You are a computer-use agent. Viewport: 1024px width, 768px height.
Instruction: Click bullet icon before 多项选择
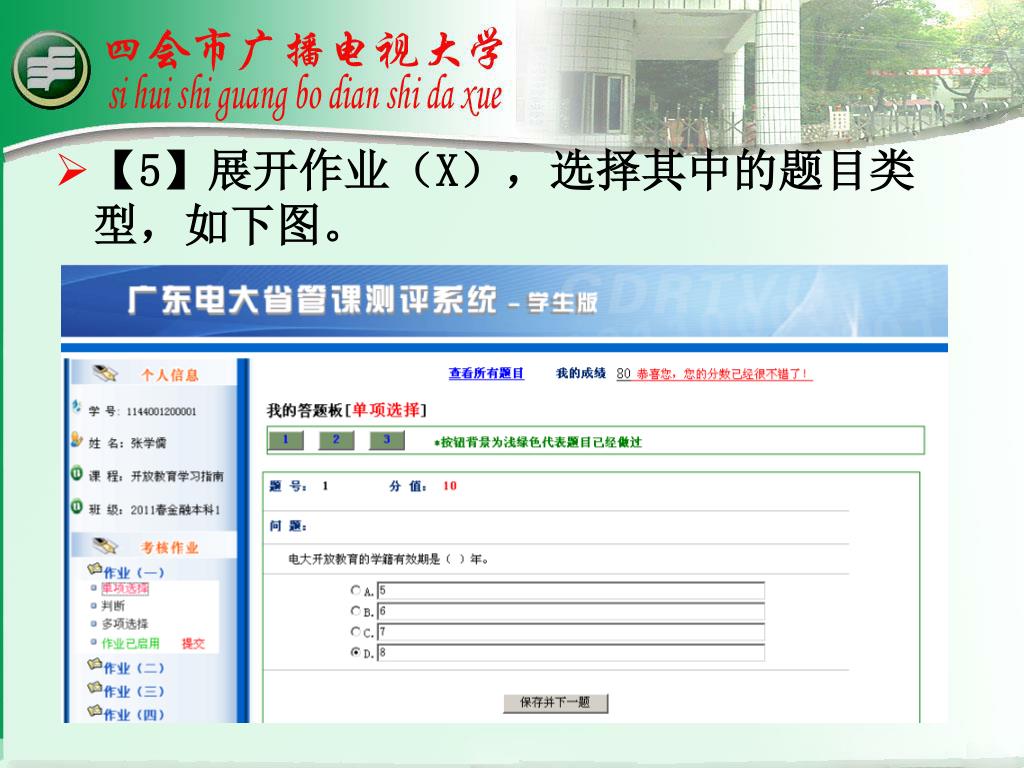(x=93, y=624)
